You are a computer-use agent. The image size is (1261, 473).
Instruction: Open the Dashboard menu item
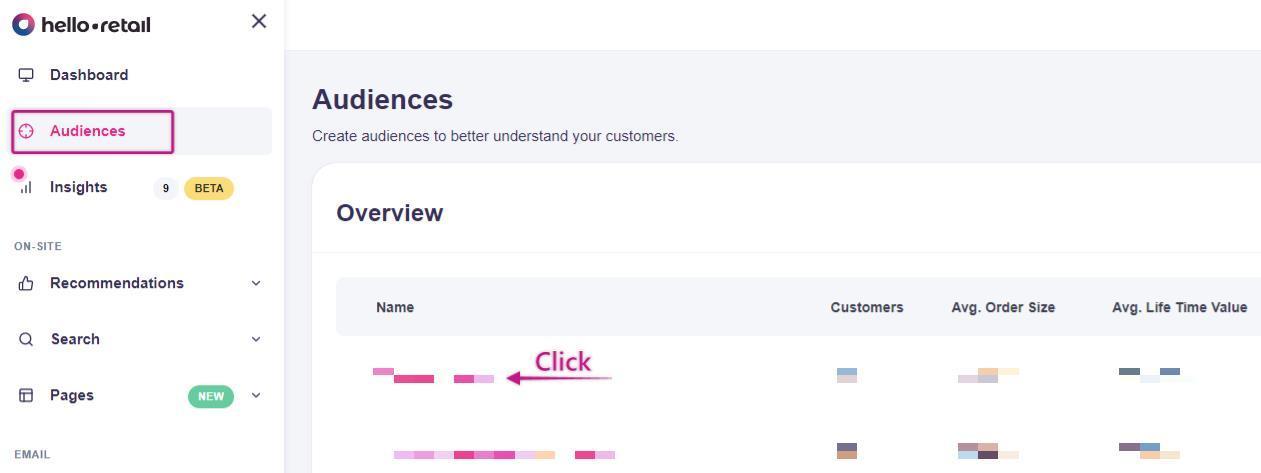click(89, 75)
